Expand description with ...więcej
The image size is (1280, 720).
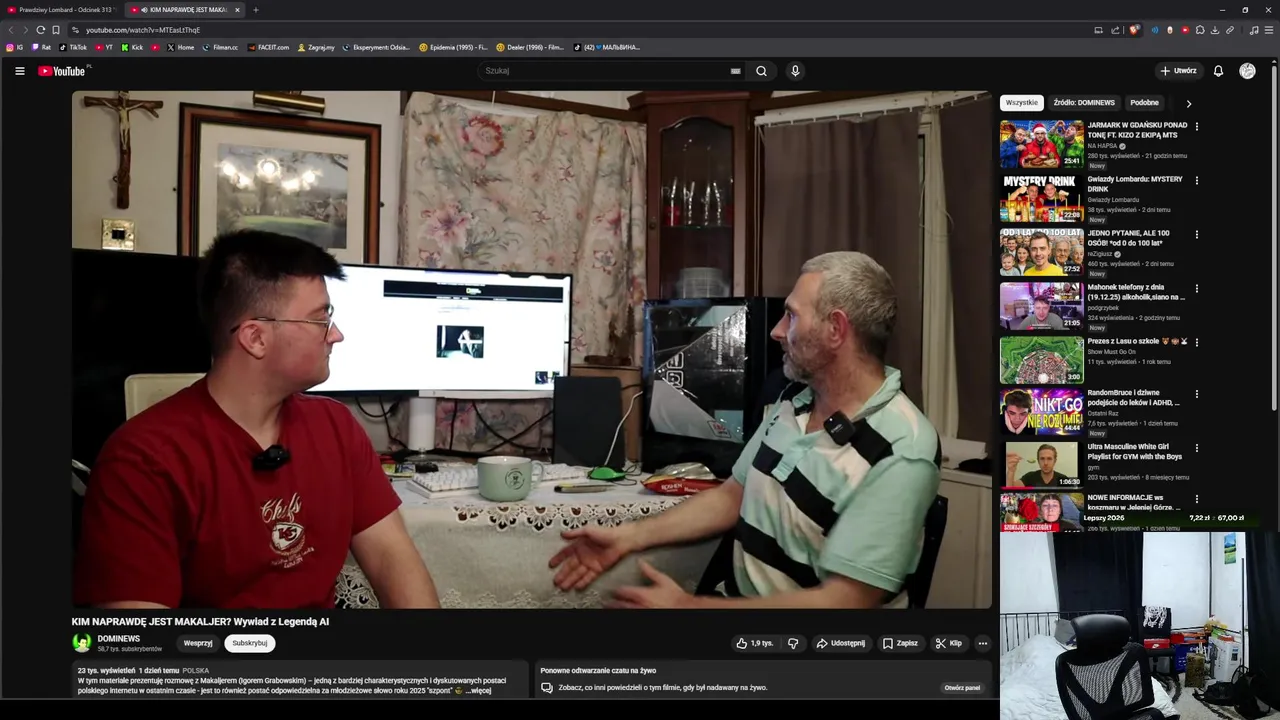(478, 690)
